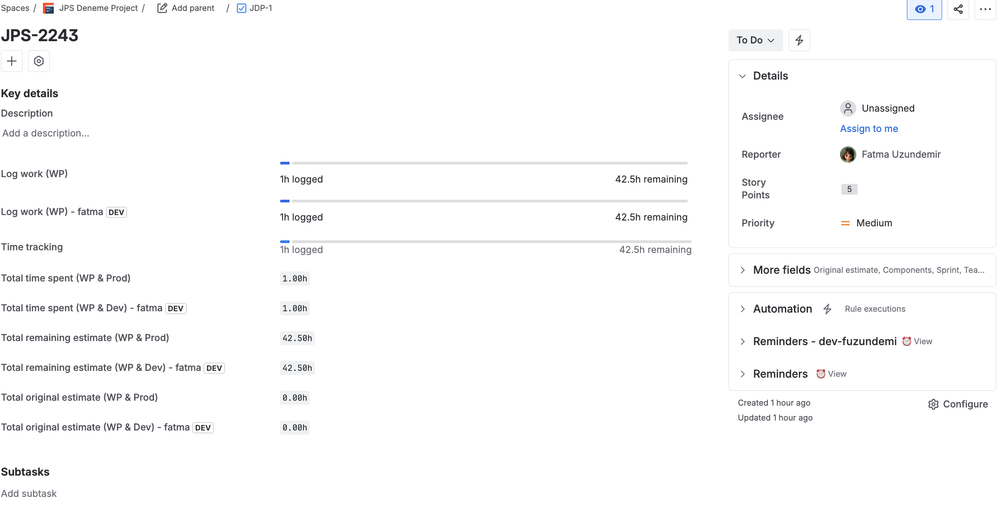Screen dimensions: 999x506
Task: Open the share icon button
Action: click(x=958, y=9)
